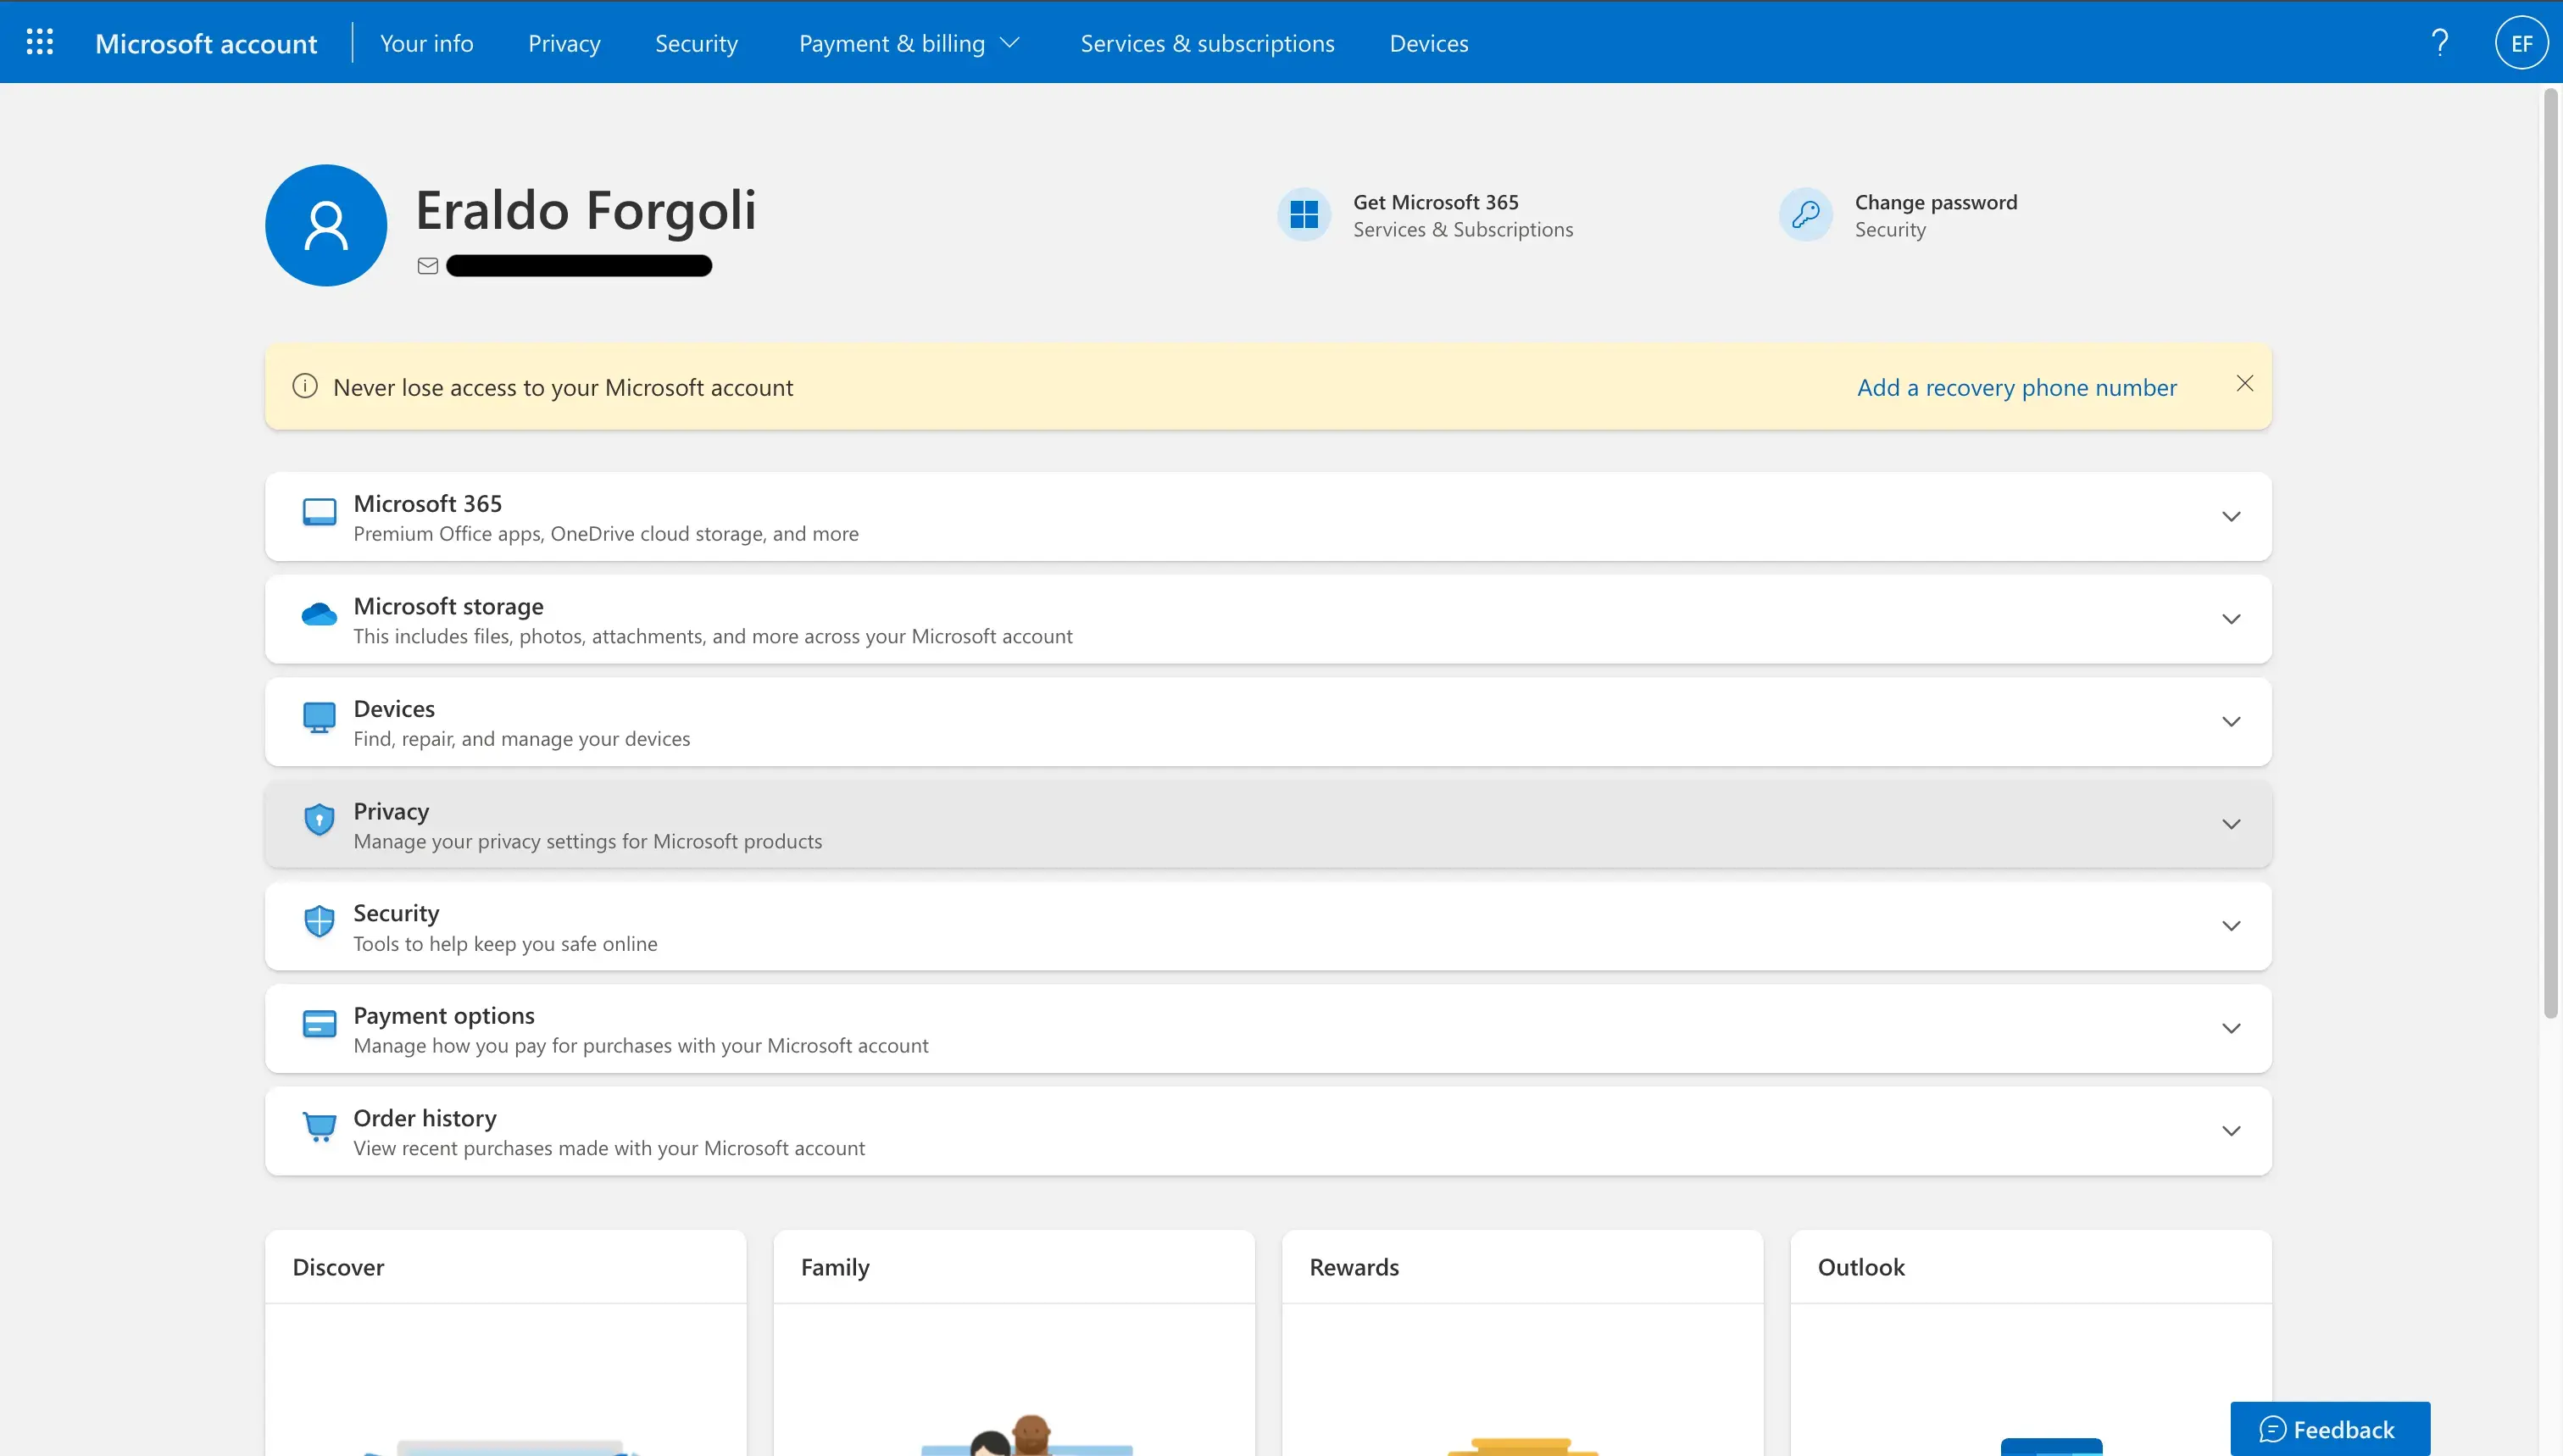Click the Security shield icon

point(317,923)
